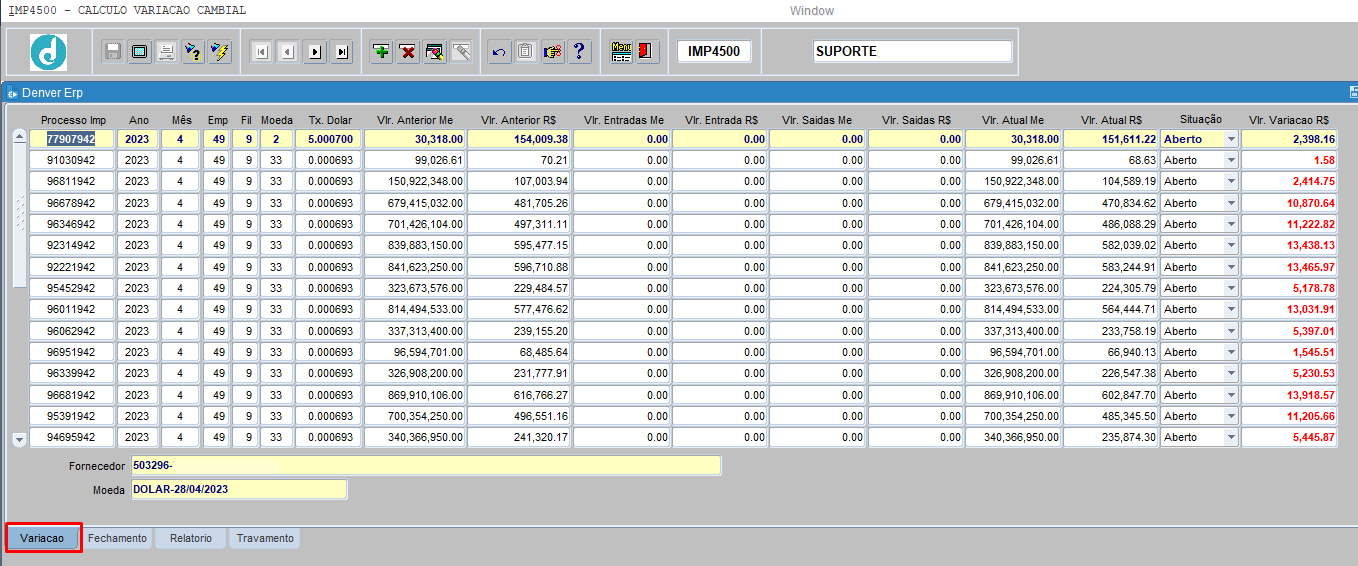The height and width of the screenshot is (566, 1358).
Task: Open help with question mark icon
Action: 579,51
